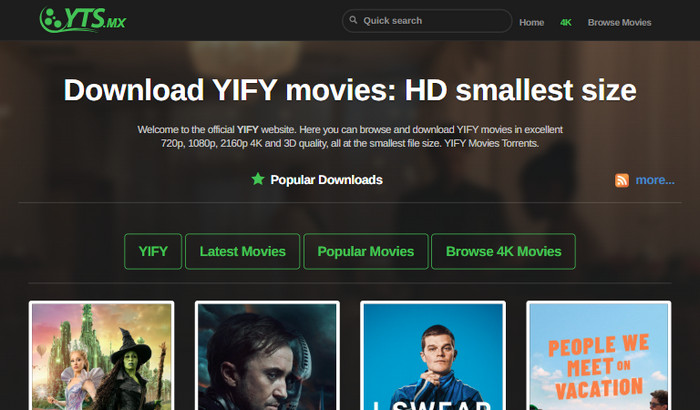Focus the Quick search field
This screenshot has width=700, height=410.
(x=427, y=21)
